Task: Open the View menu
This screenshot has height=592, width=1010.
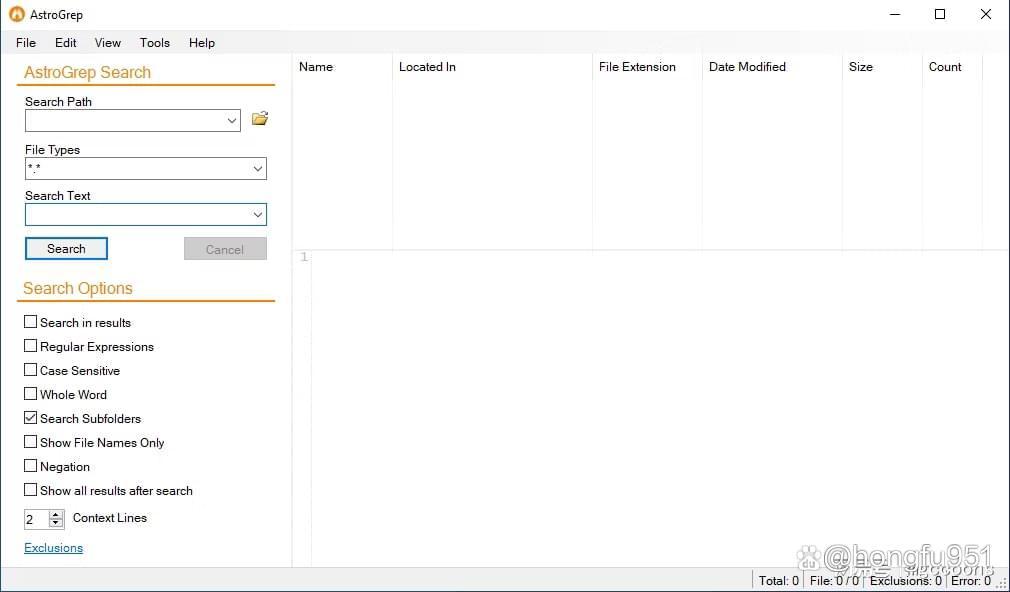Action: pos(108,43)
